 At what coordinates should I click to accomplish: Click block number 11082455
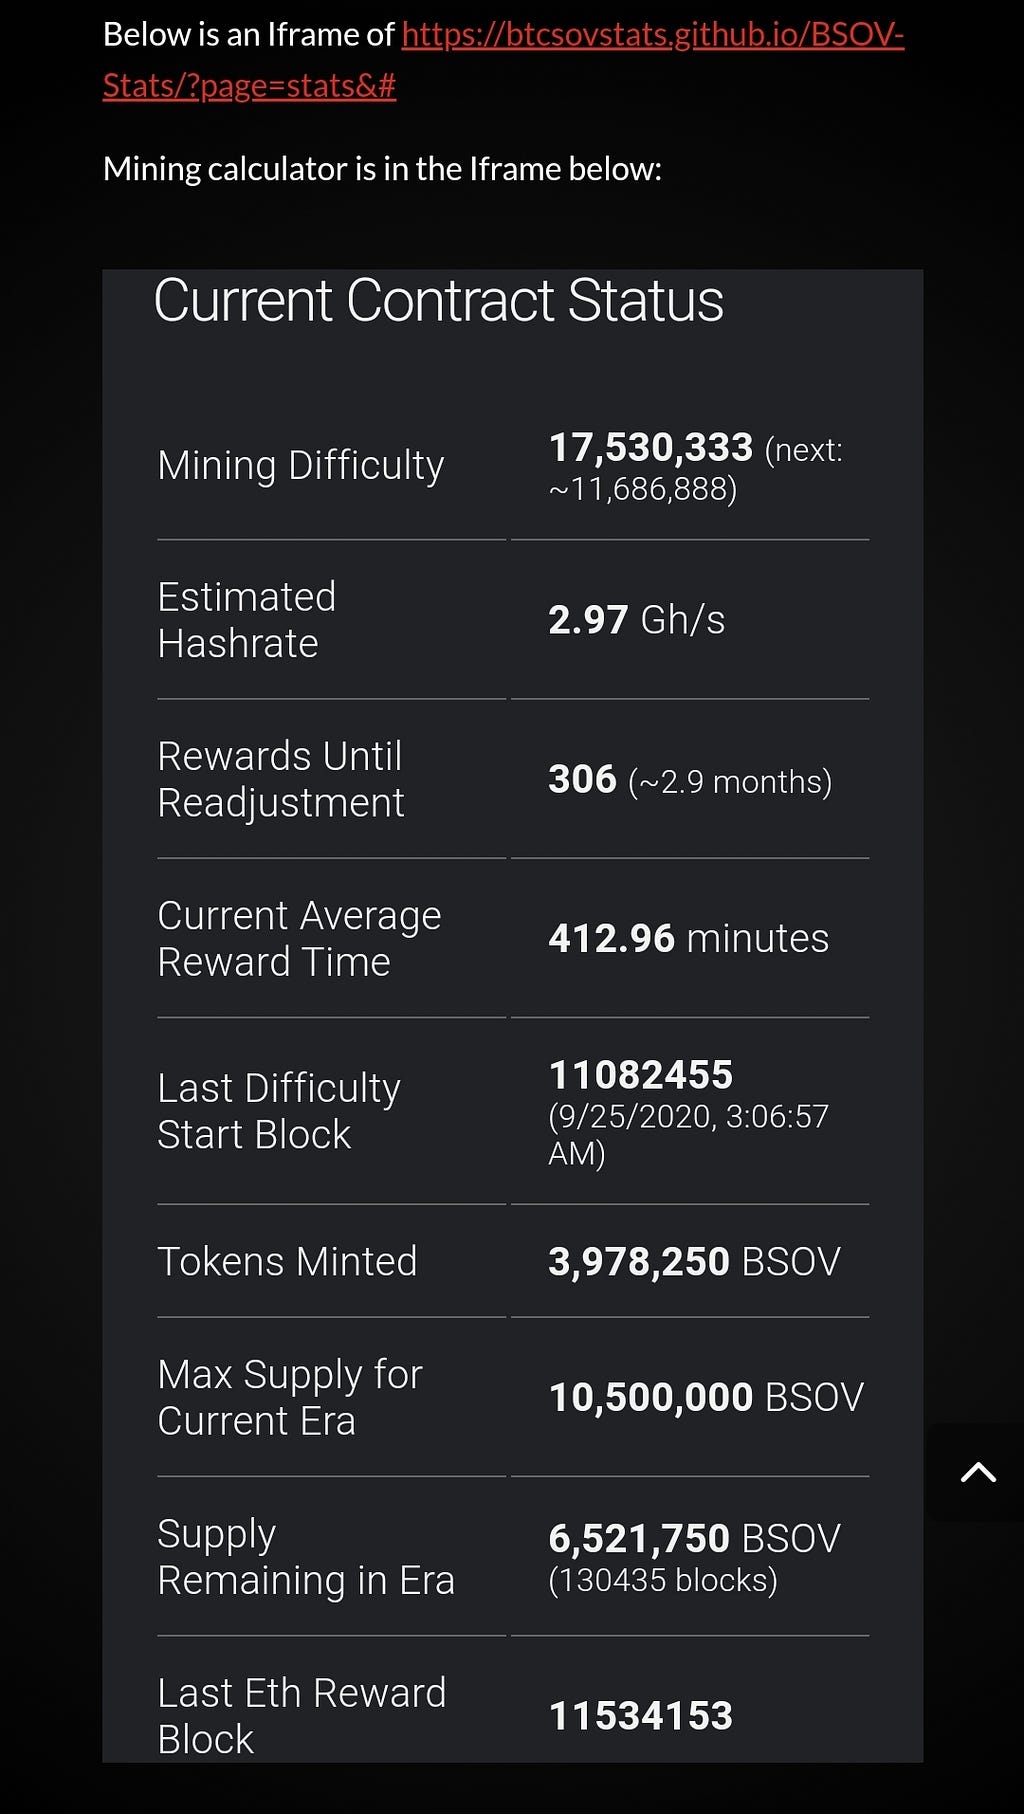(641, 1075)
